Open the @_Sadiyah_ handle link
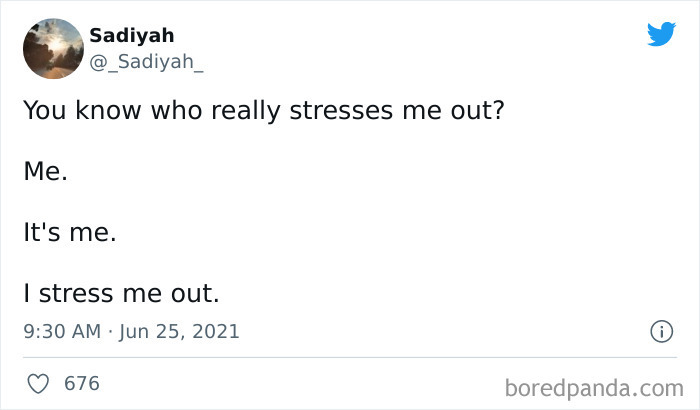The height and width of the screenshot is (410, 700). [147, 61]
